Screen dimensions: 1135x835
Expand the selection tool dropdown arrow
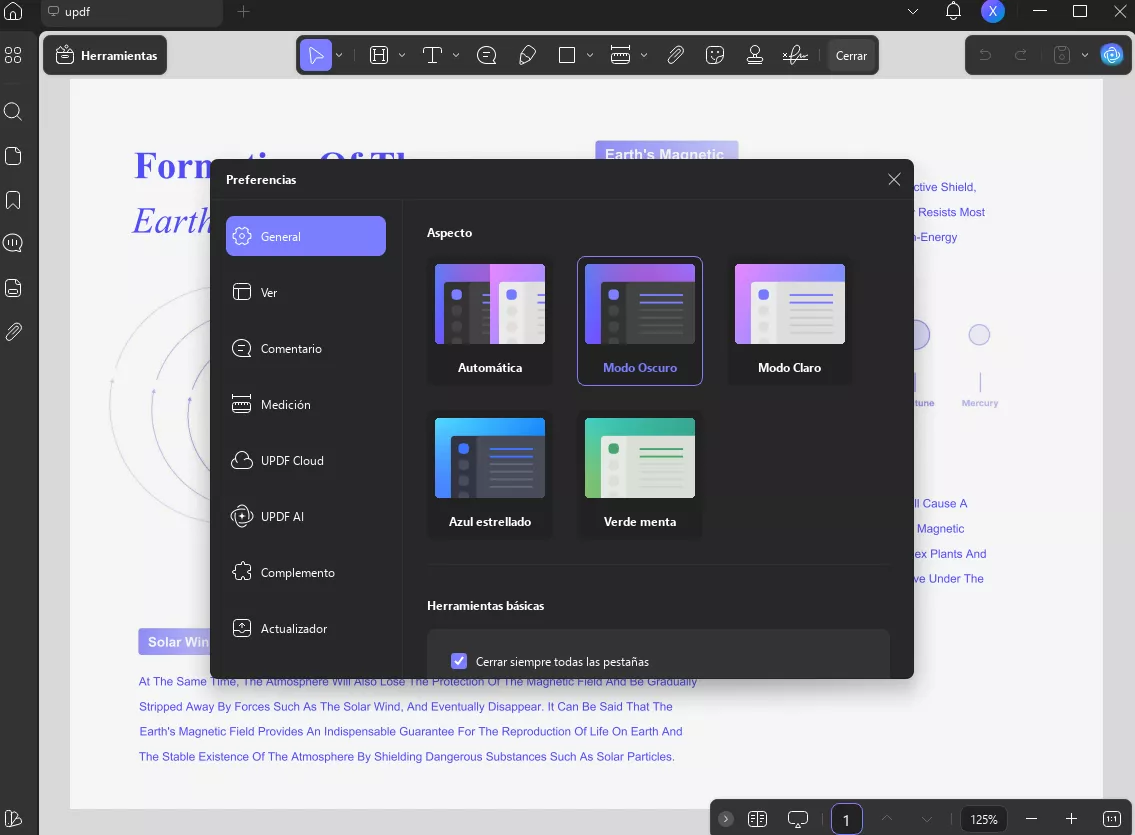pyautogui.click(x=339, y=55)
